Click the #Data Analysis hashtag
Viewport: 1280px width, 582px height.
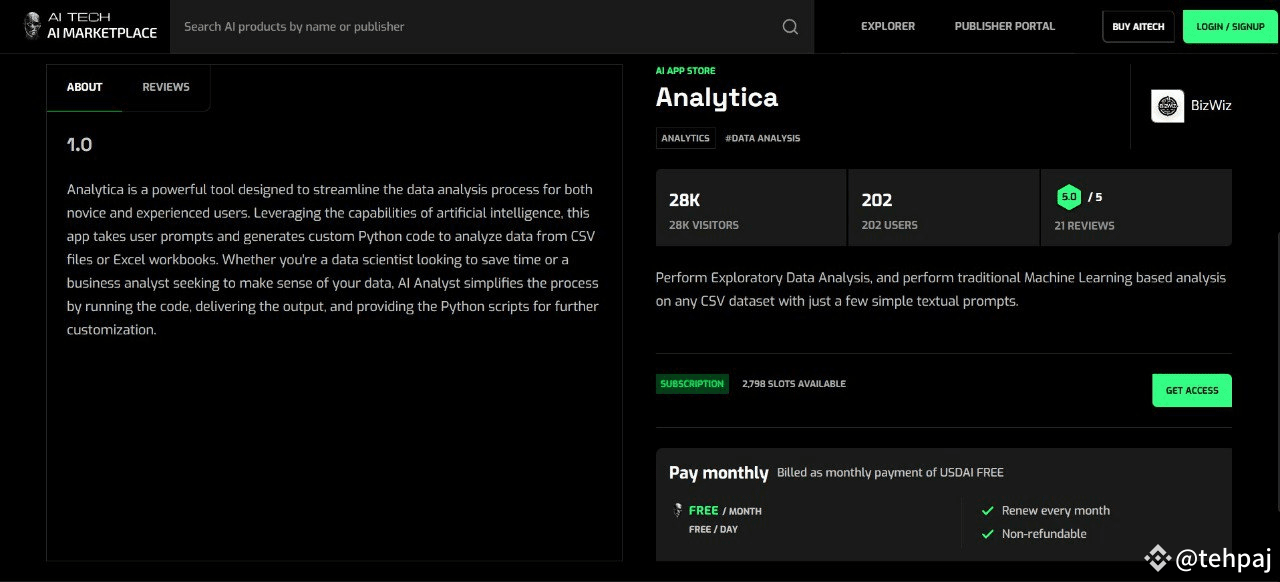(x=762, y=138)
